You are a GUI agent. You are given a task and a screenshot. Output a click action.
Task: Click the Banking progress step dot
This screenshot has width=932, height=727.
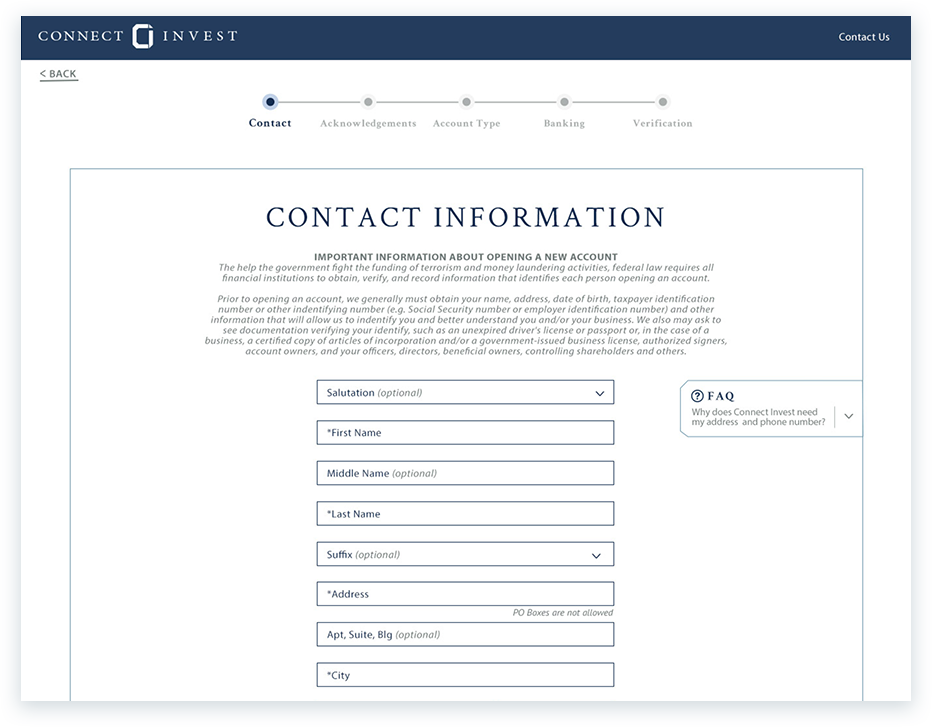[564, 102]
